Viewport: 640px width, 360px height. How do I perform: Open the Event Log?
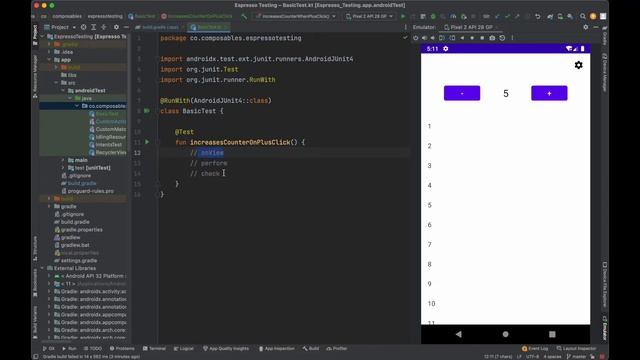tap(535, 349)
